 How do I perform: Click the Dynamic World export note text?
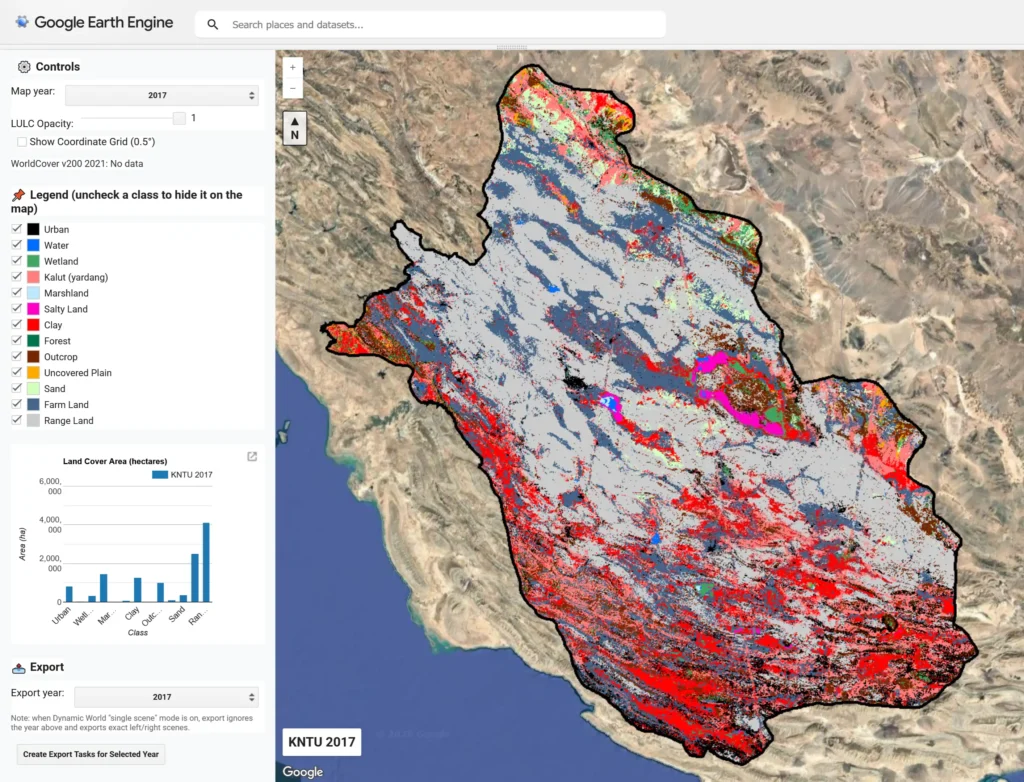[x=132, y=723]
